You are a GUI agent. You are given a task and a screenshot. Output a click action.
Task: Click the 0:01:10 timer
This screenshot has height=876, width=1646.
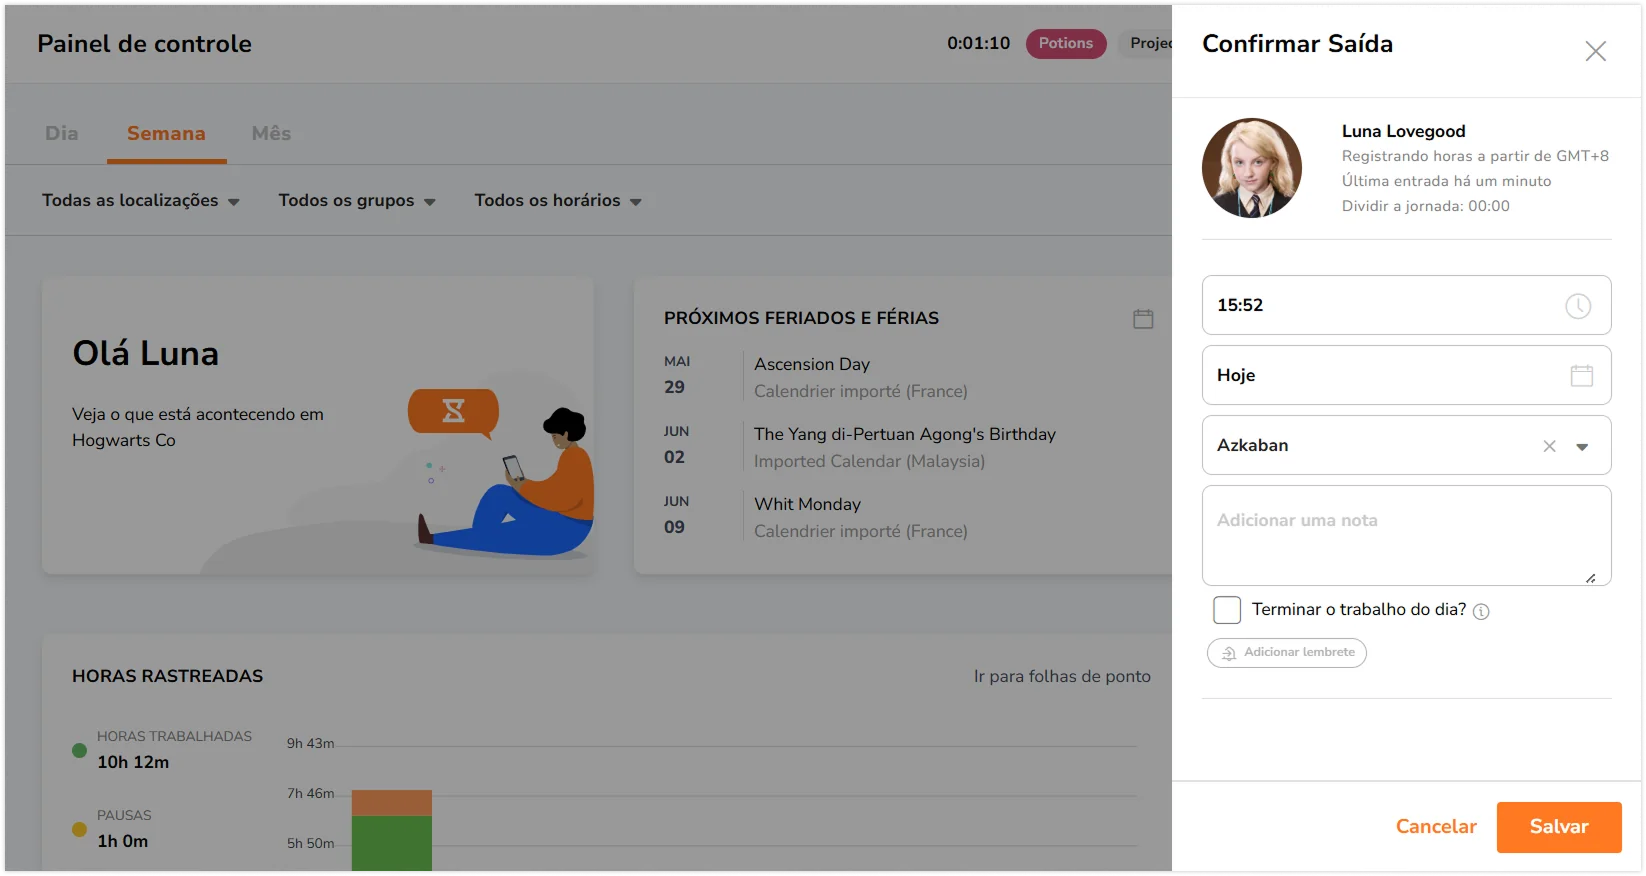click(978, 43)
